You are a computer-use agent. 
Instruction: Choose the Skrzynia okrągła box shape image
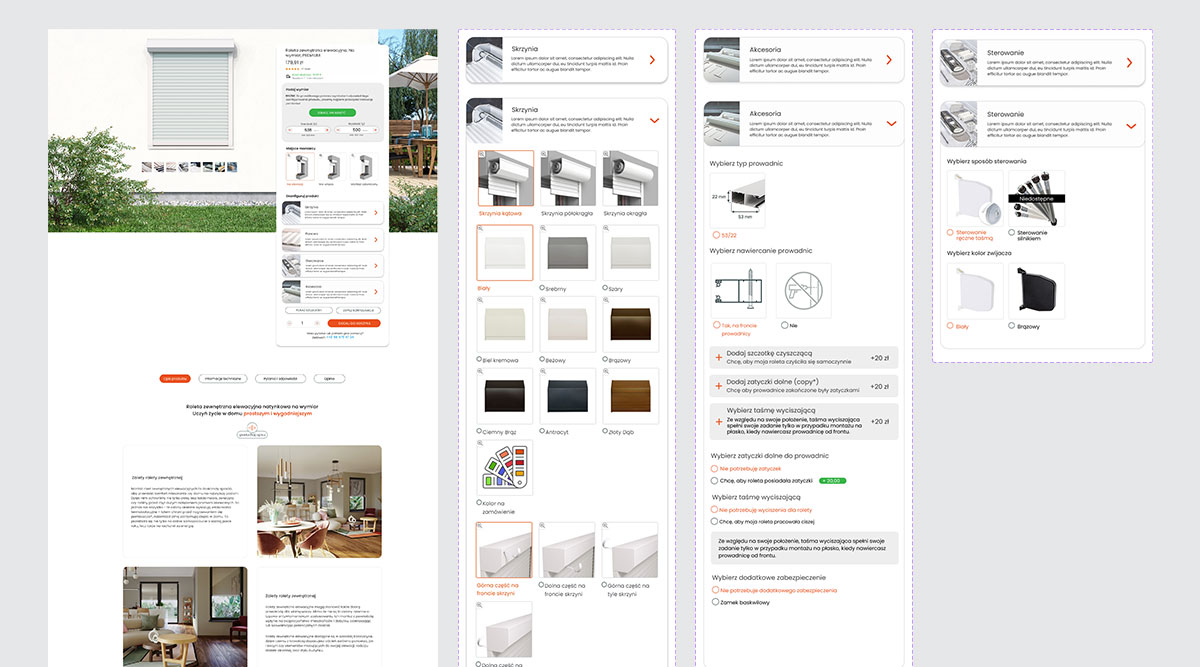tap(630, 179)
